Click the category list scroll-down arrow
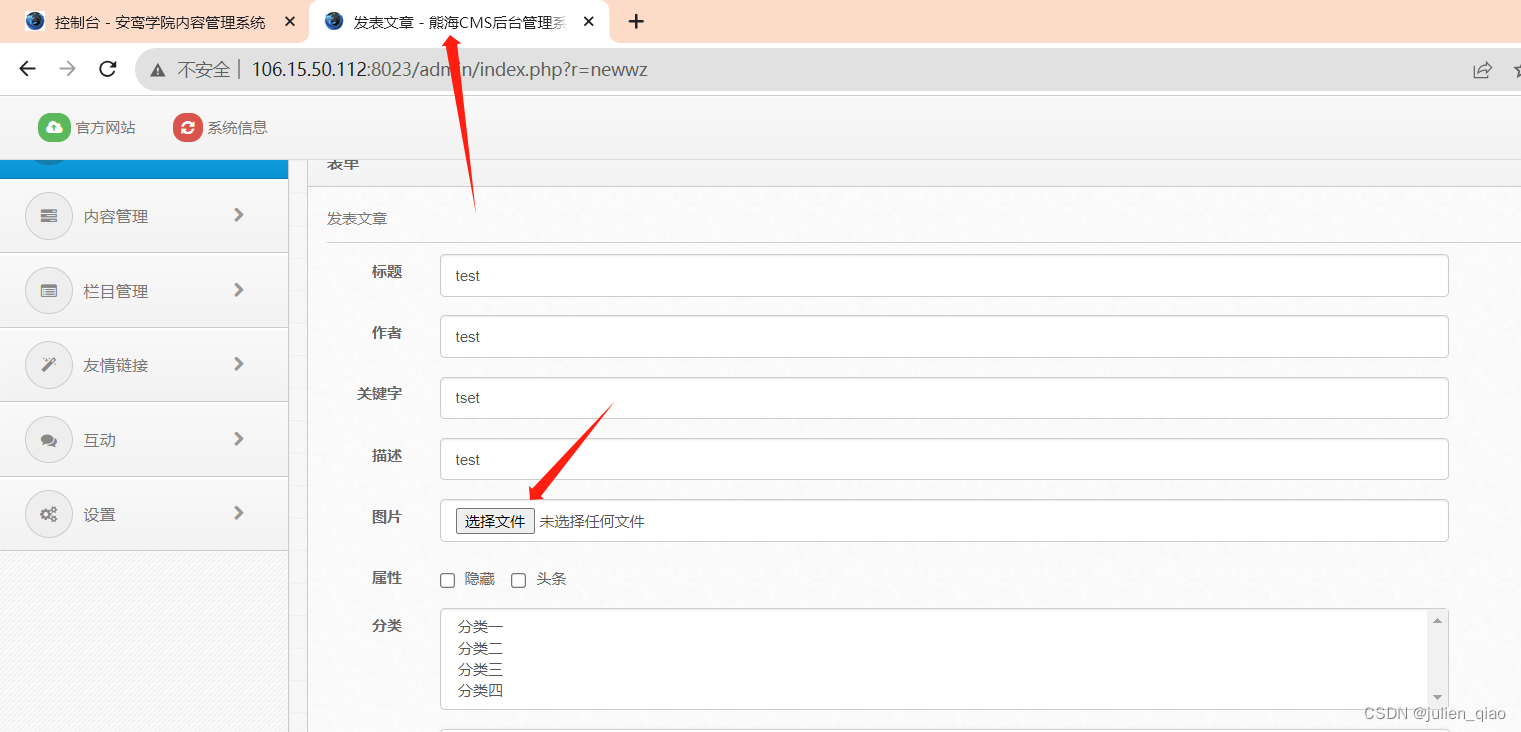This screenshot has height=732, width=1521. pos(1438,697)
